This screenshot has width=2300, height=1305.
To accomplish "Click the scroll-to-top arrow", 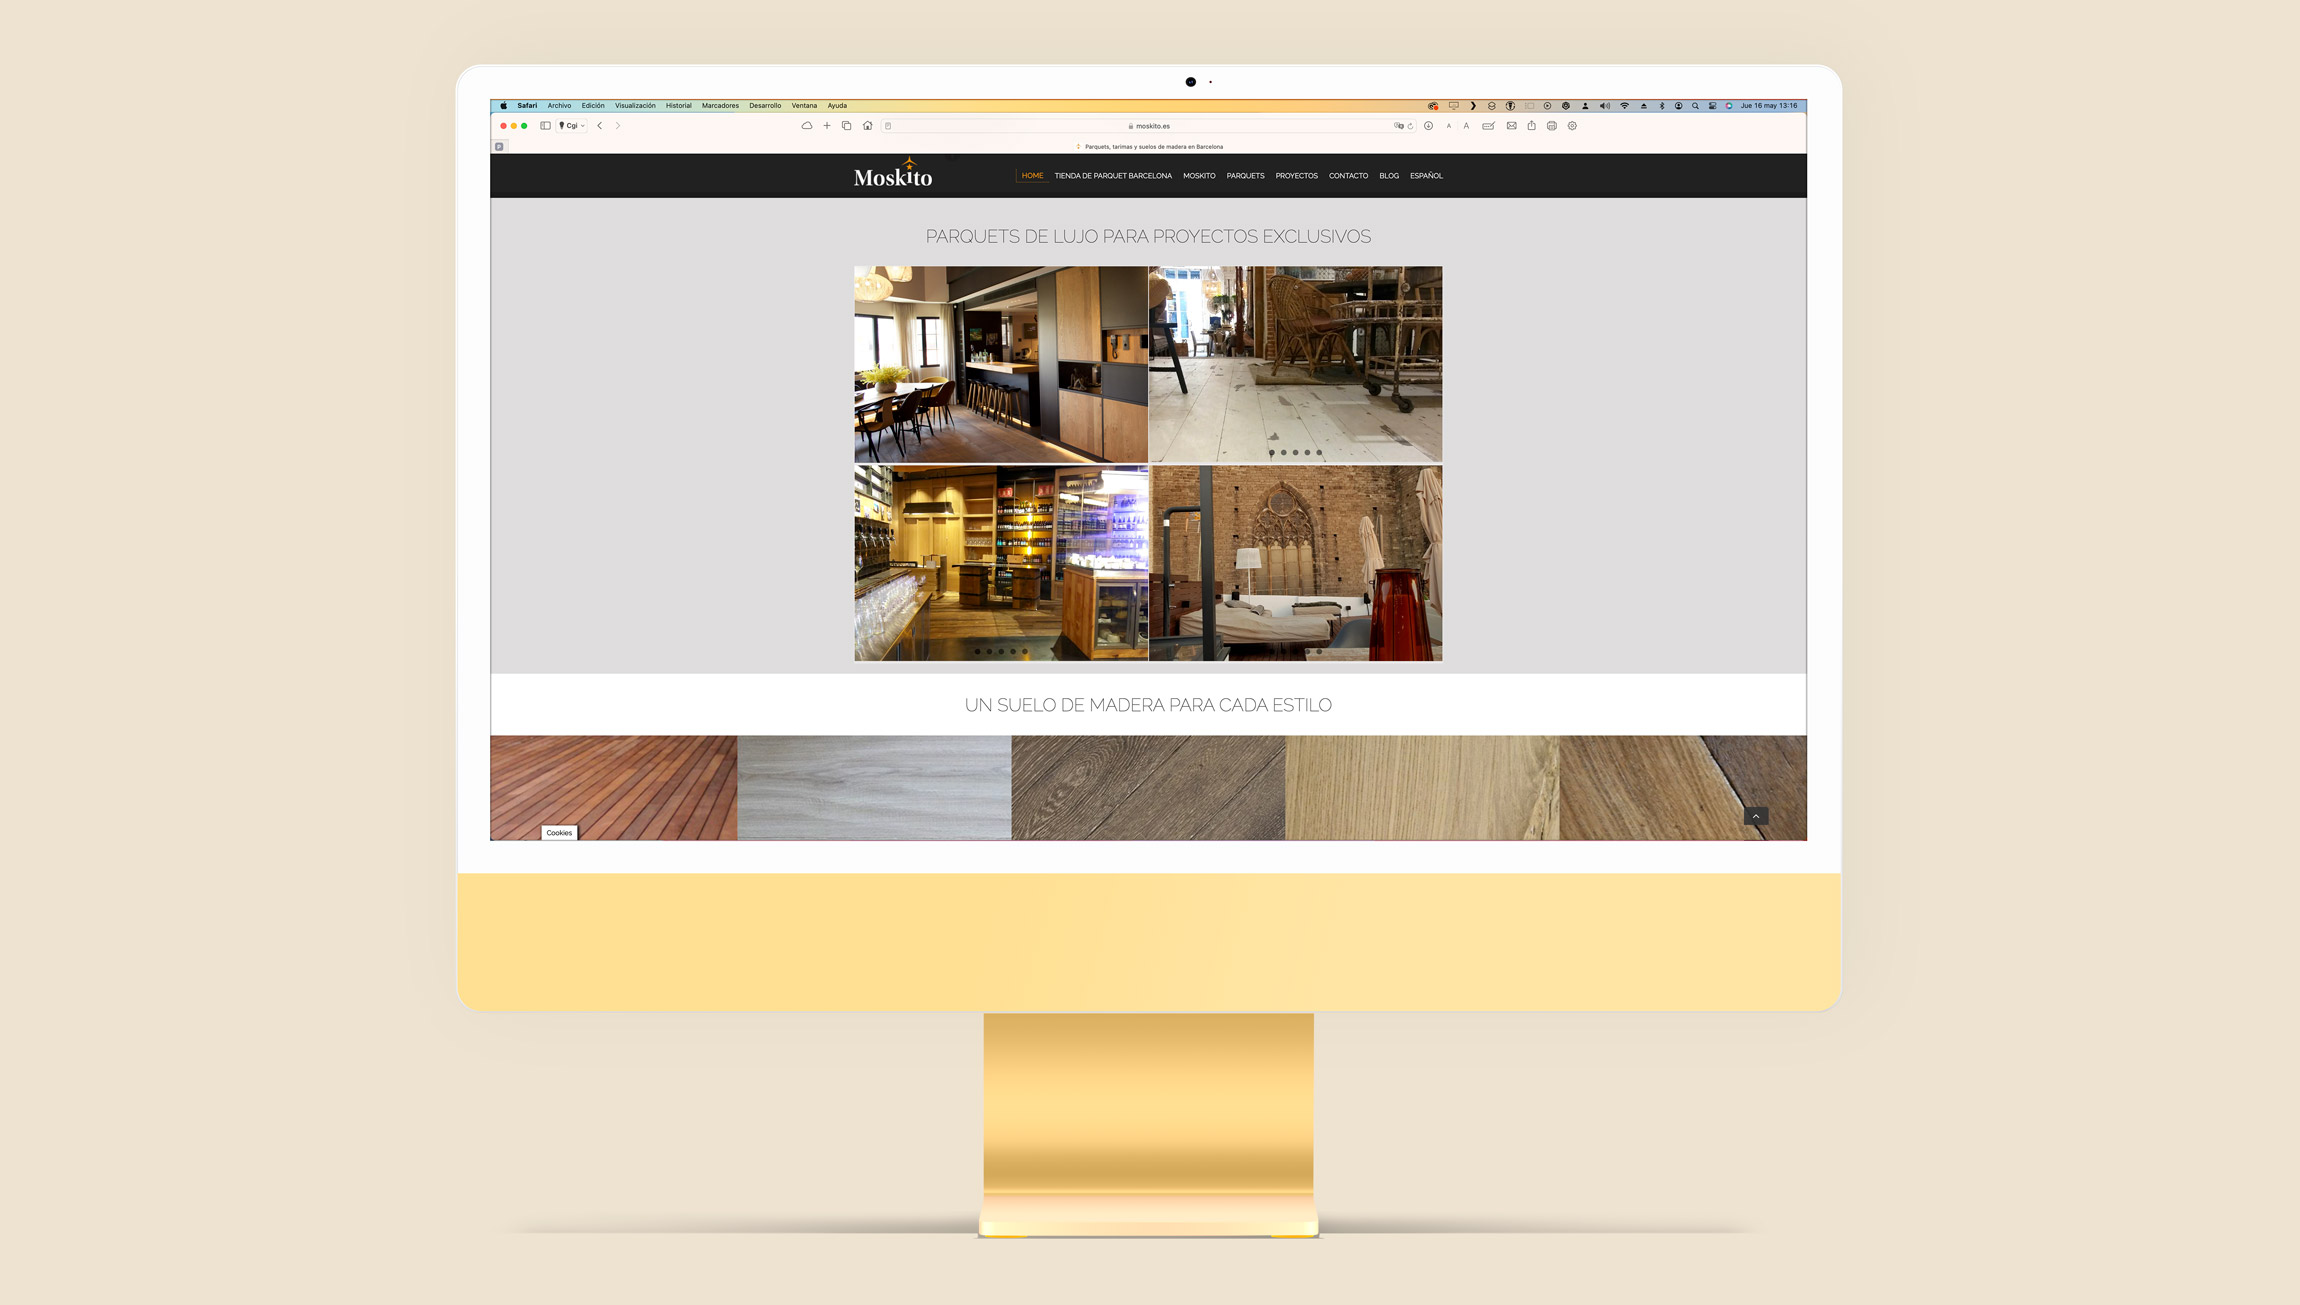I will [x=1755, y=816].
